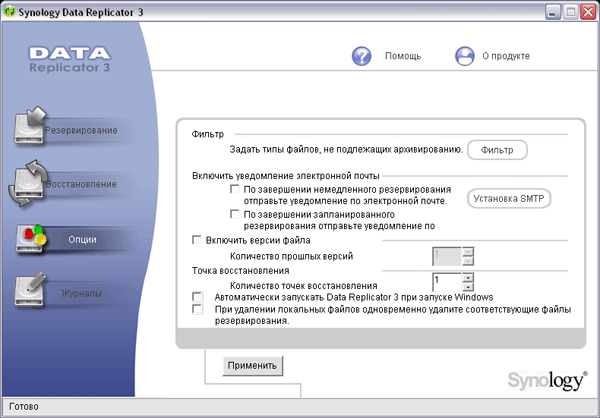
Task: Open the Восстановление section
Action: pyautogui.click(x=81, y=184)
